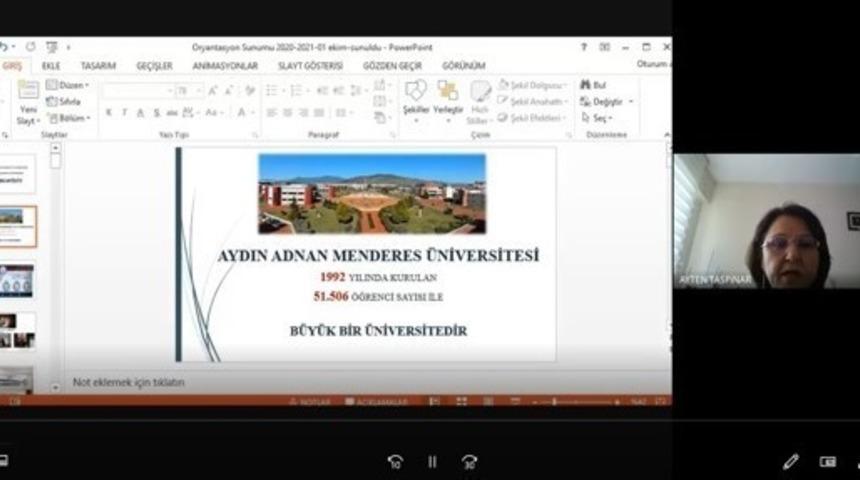
Task: Click the increase font size icon
Action: (x=213, y=91)
